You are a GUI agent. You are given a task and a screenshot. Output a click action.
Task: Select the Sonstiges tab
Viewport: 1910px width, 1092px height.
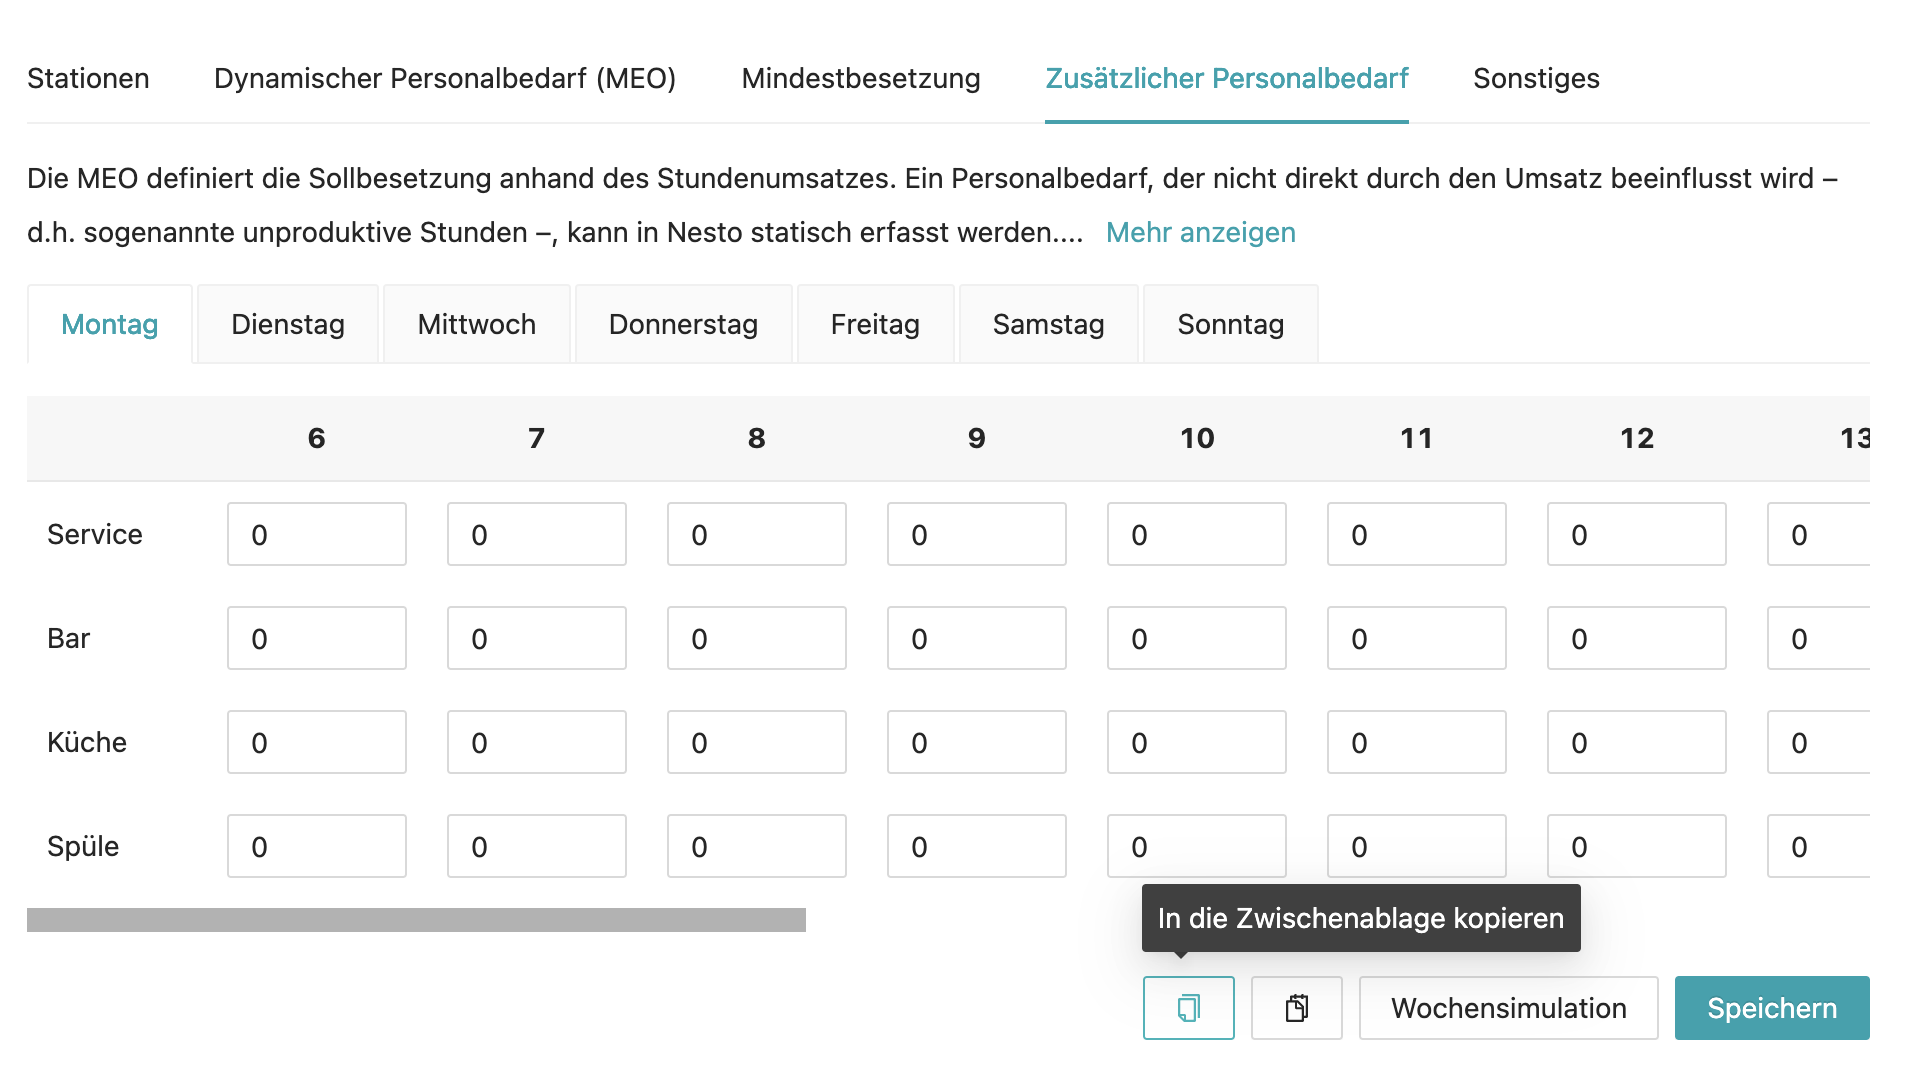coord(1536,79)
